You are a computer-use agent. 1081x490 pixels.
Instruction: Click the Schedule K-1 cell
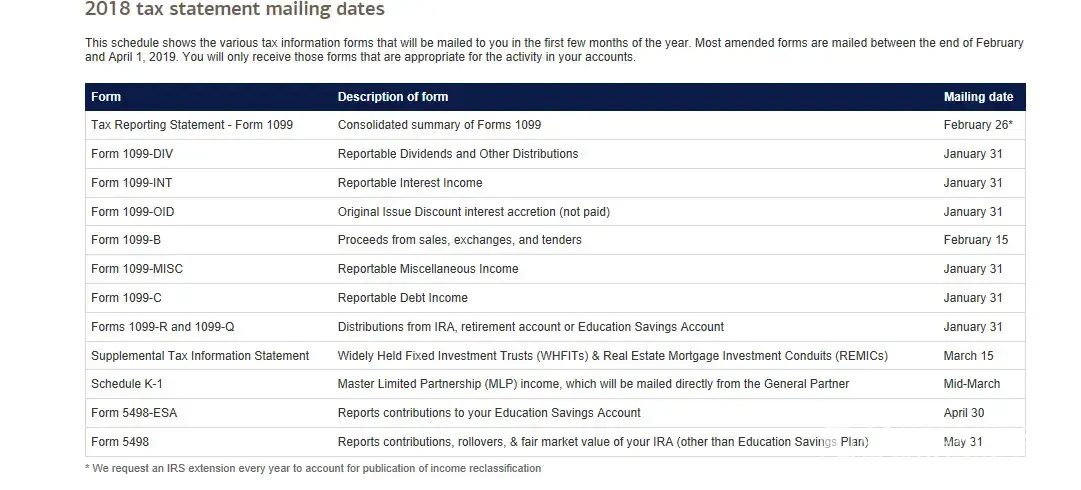pos(129,384)
